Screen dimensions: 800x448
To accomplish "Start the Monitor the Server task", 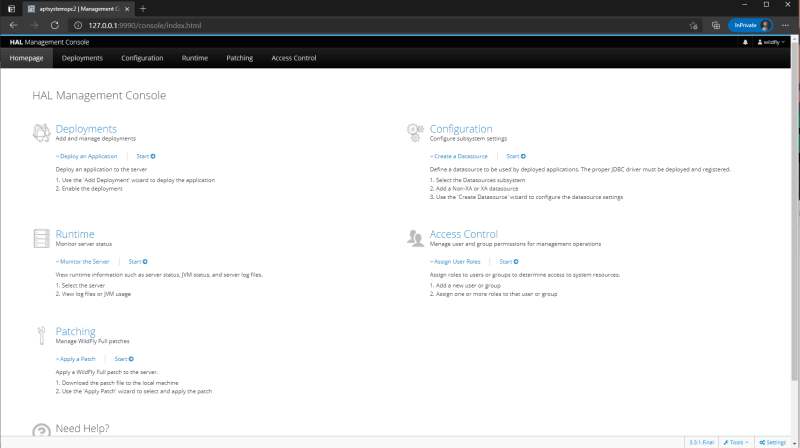I will (138, 262).
